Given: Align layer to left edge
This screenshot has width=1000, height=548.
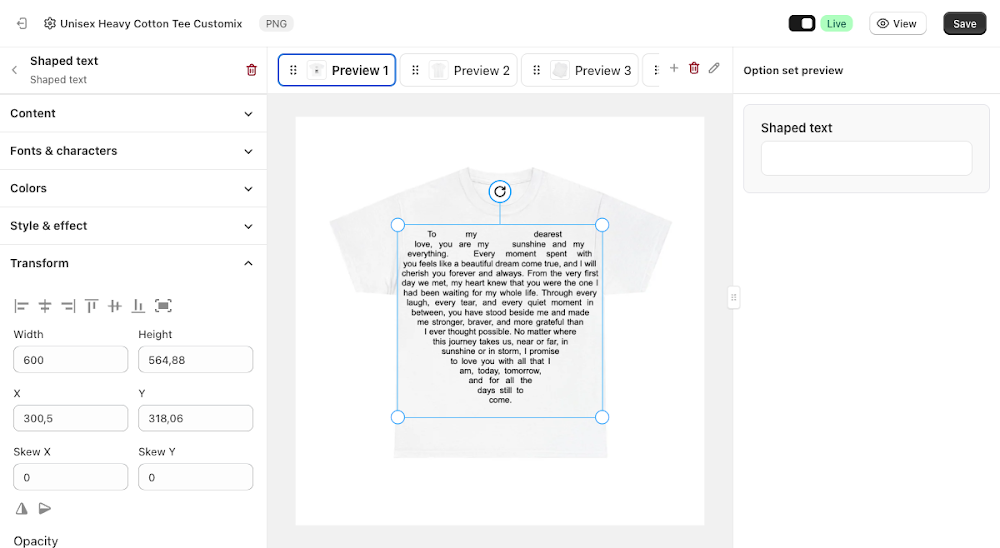Looking at the screenshot, I should (x=21, y=306).
